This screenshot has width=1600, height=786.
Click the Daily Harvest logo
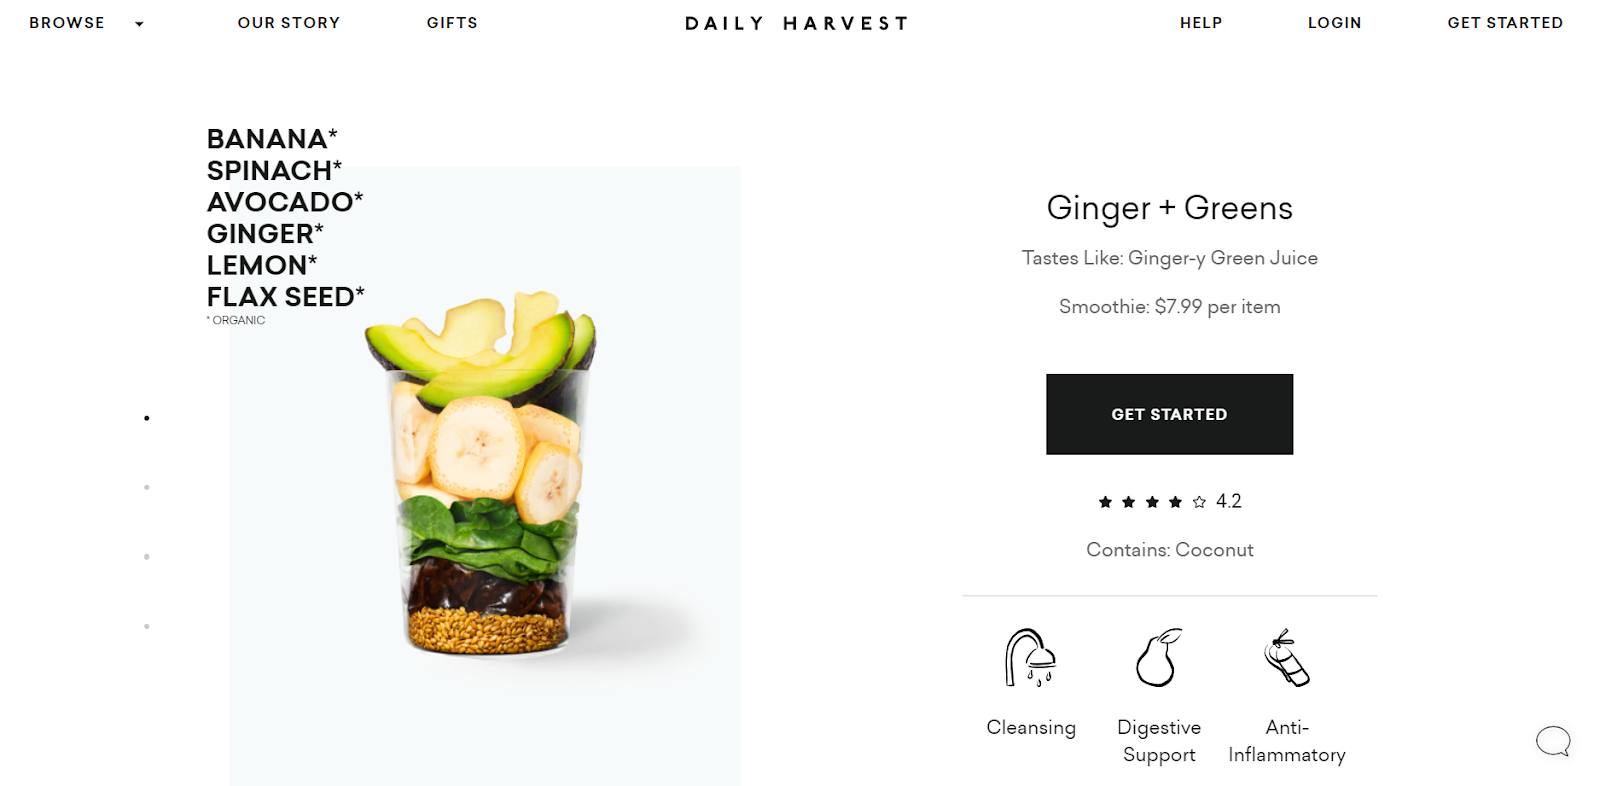[797, 23]
